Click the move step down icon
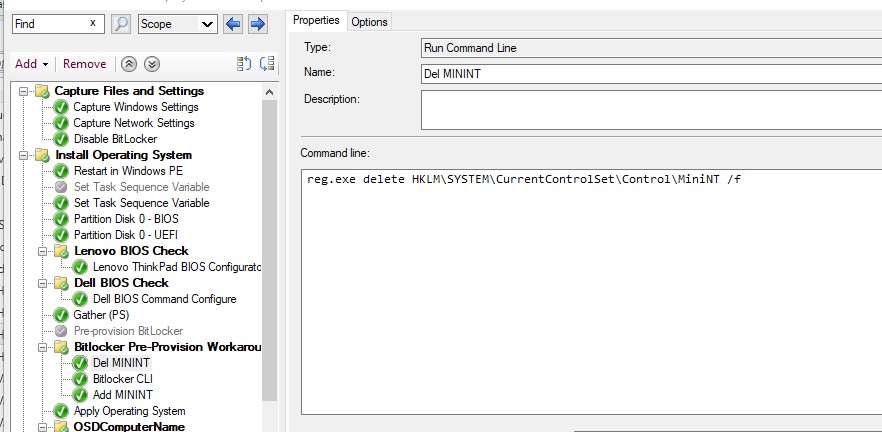882x432 pixels. (x=266, y=64)
